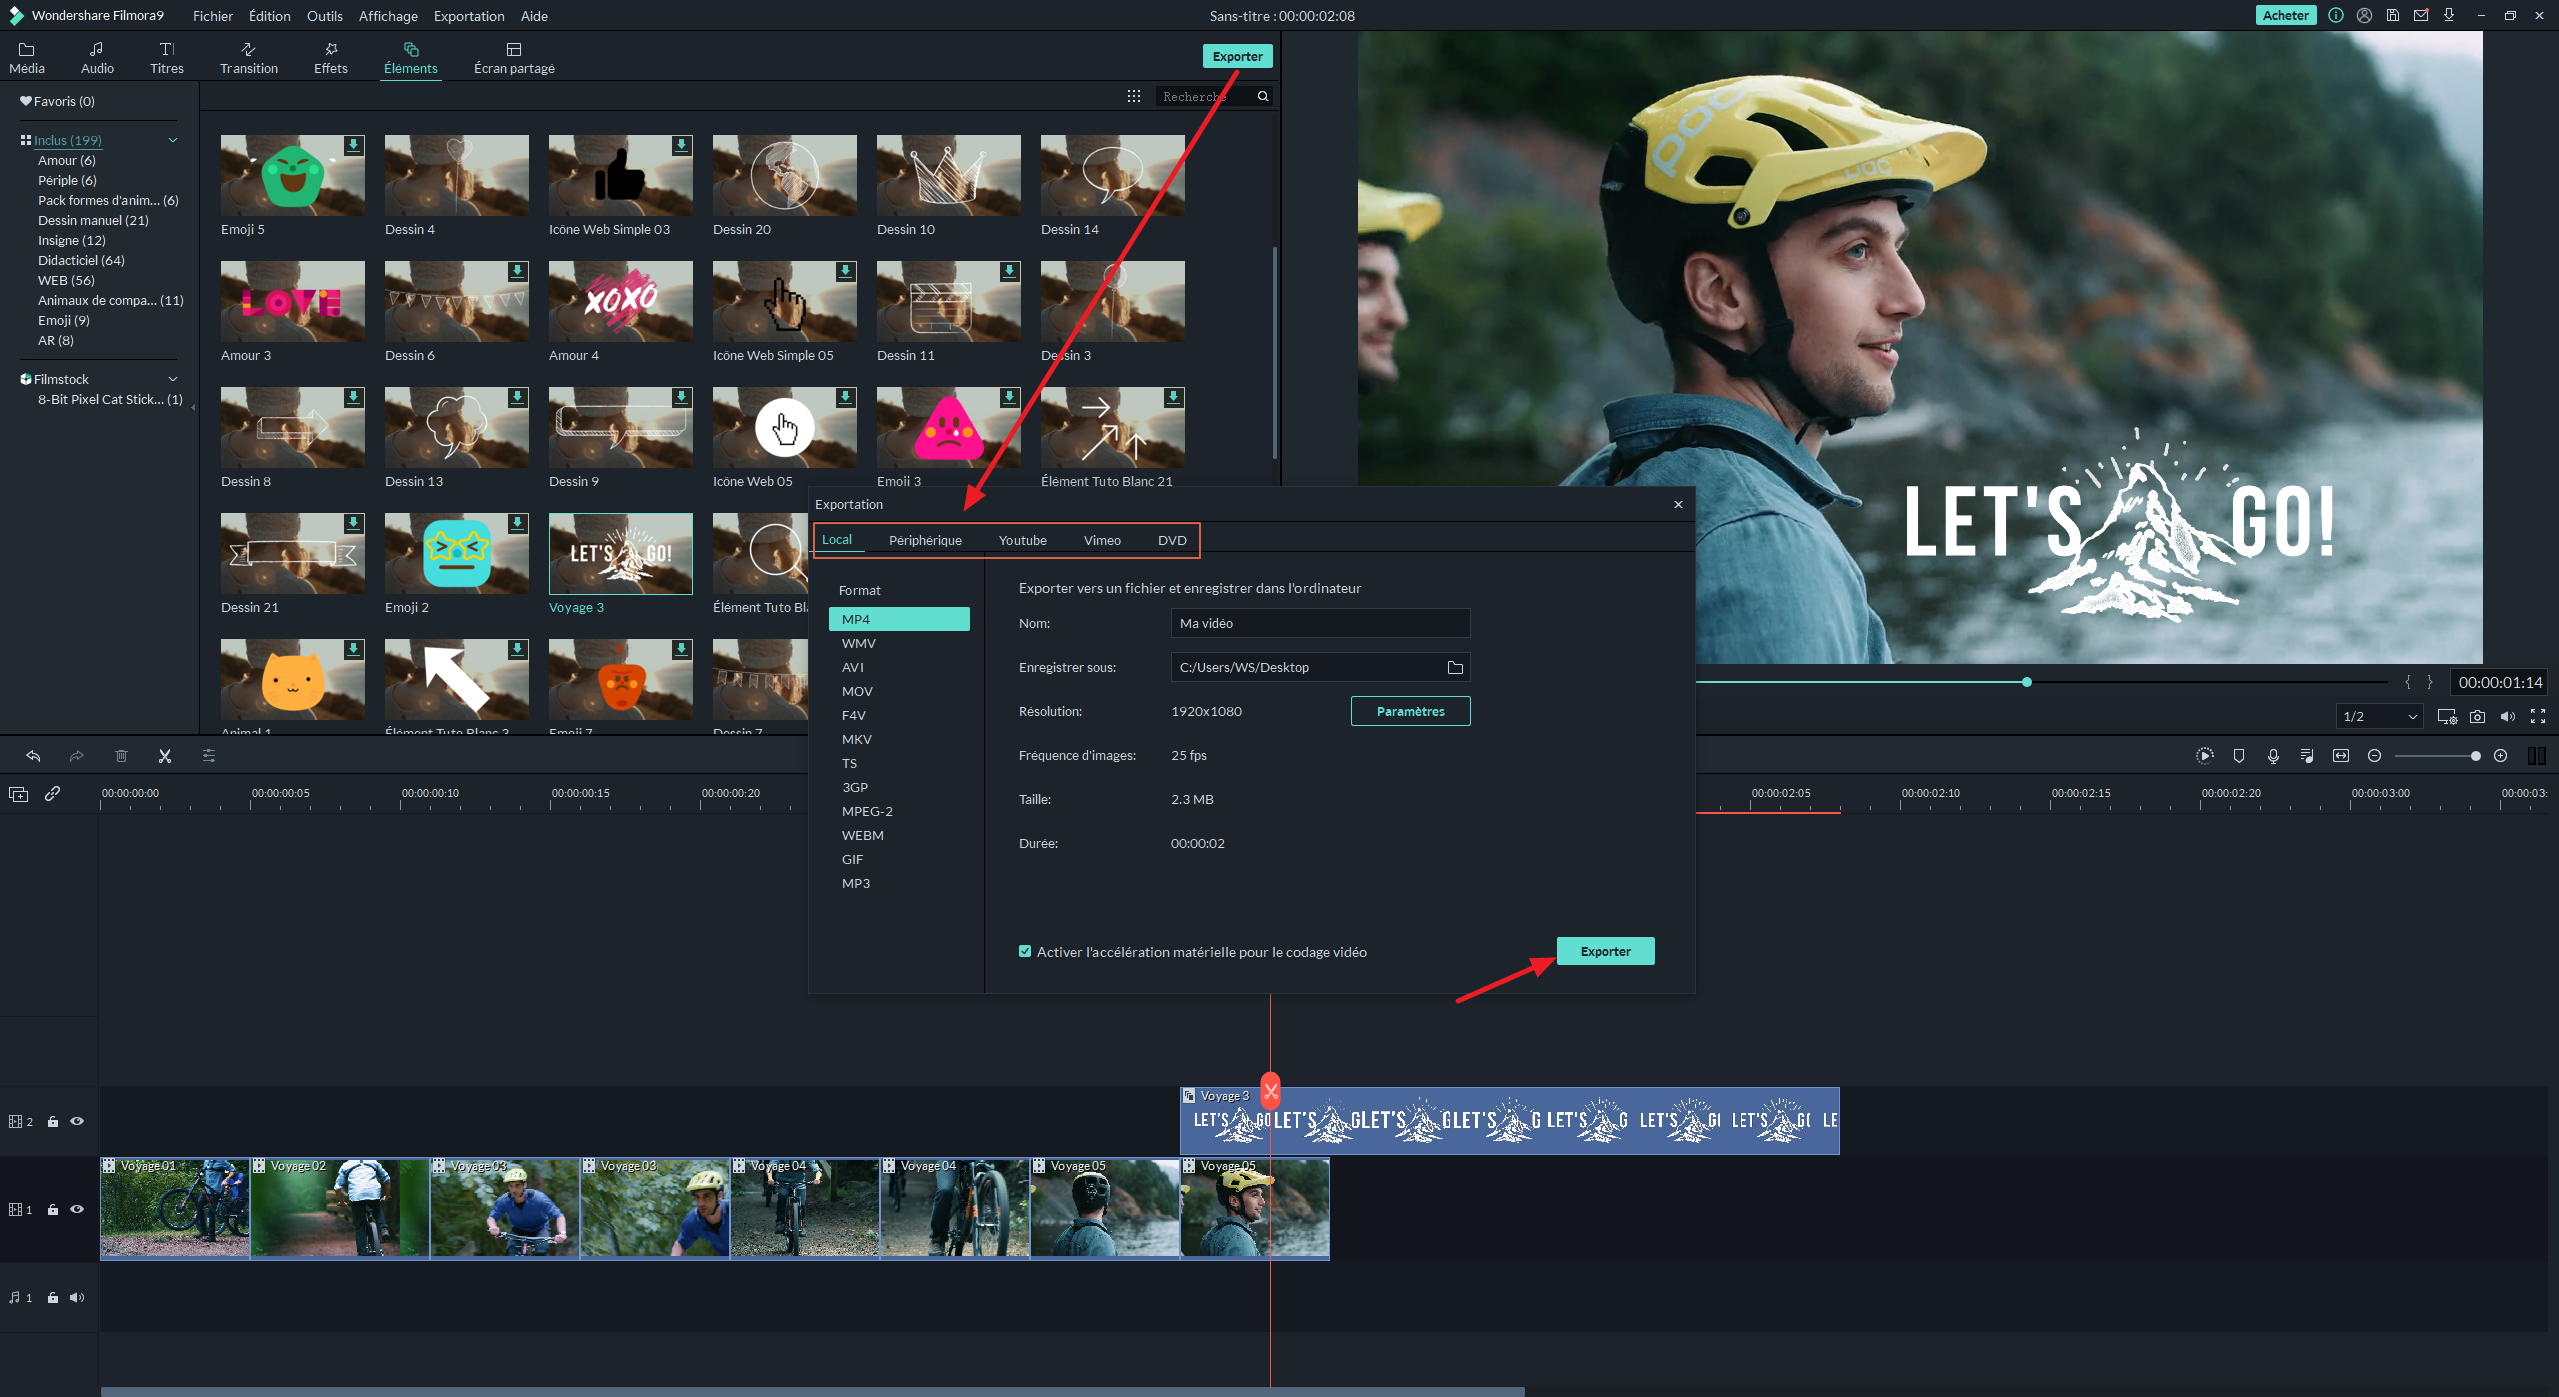This screenshot has width=2559, height=1397.
Task: Drag the timeline playhead position slider
Action: (2028, 681)
